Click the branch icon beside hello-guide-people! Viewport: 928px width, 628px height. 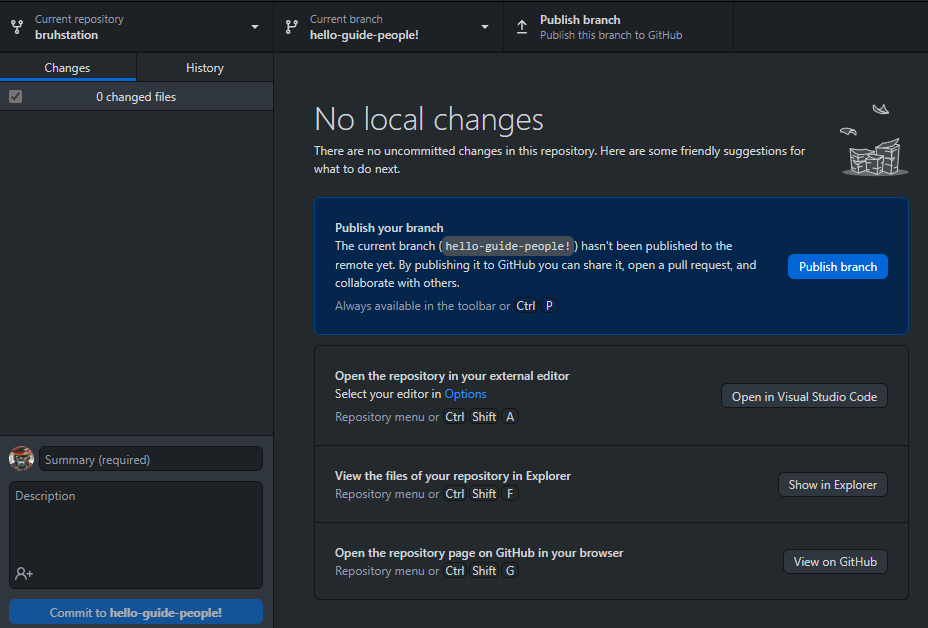coord(292,27)
